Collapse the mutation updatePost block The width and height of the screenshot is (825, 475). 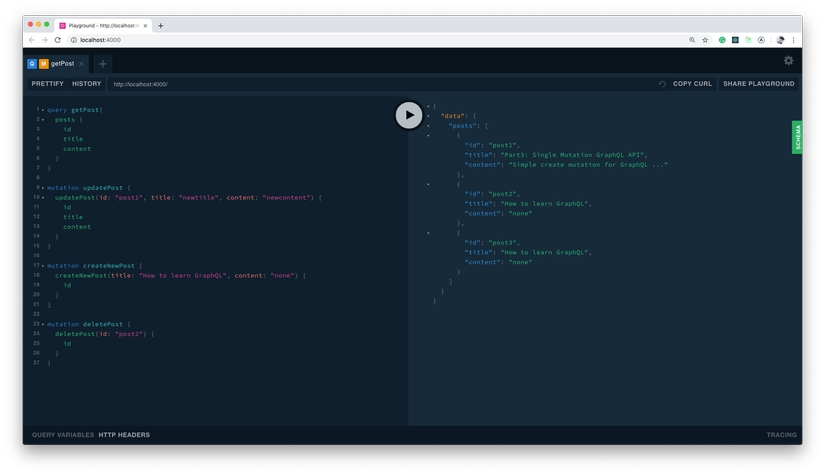click(43, 188)
